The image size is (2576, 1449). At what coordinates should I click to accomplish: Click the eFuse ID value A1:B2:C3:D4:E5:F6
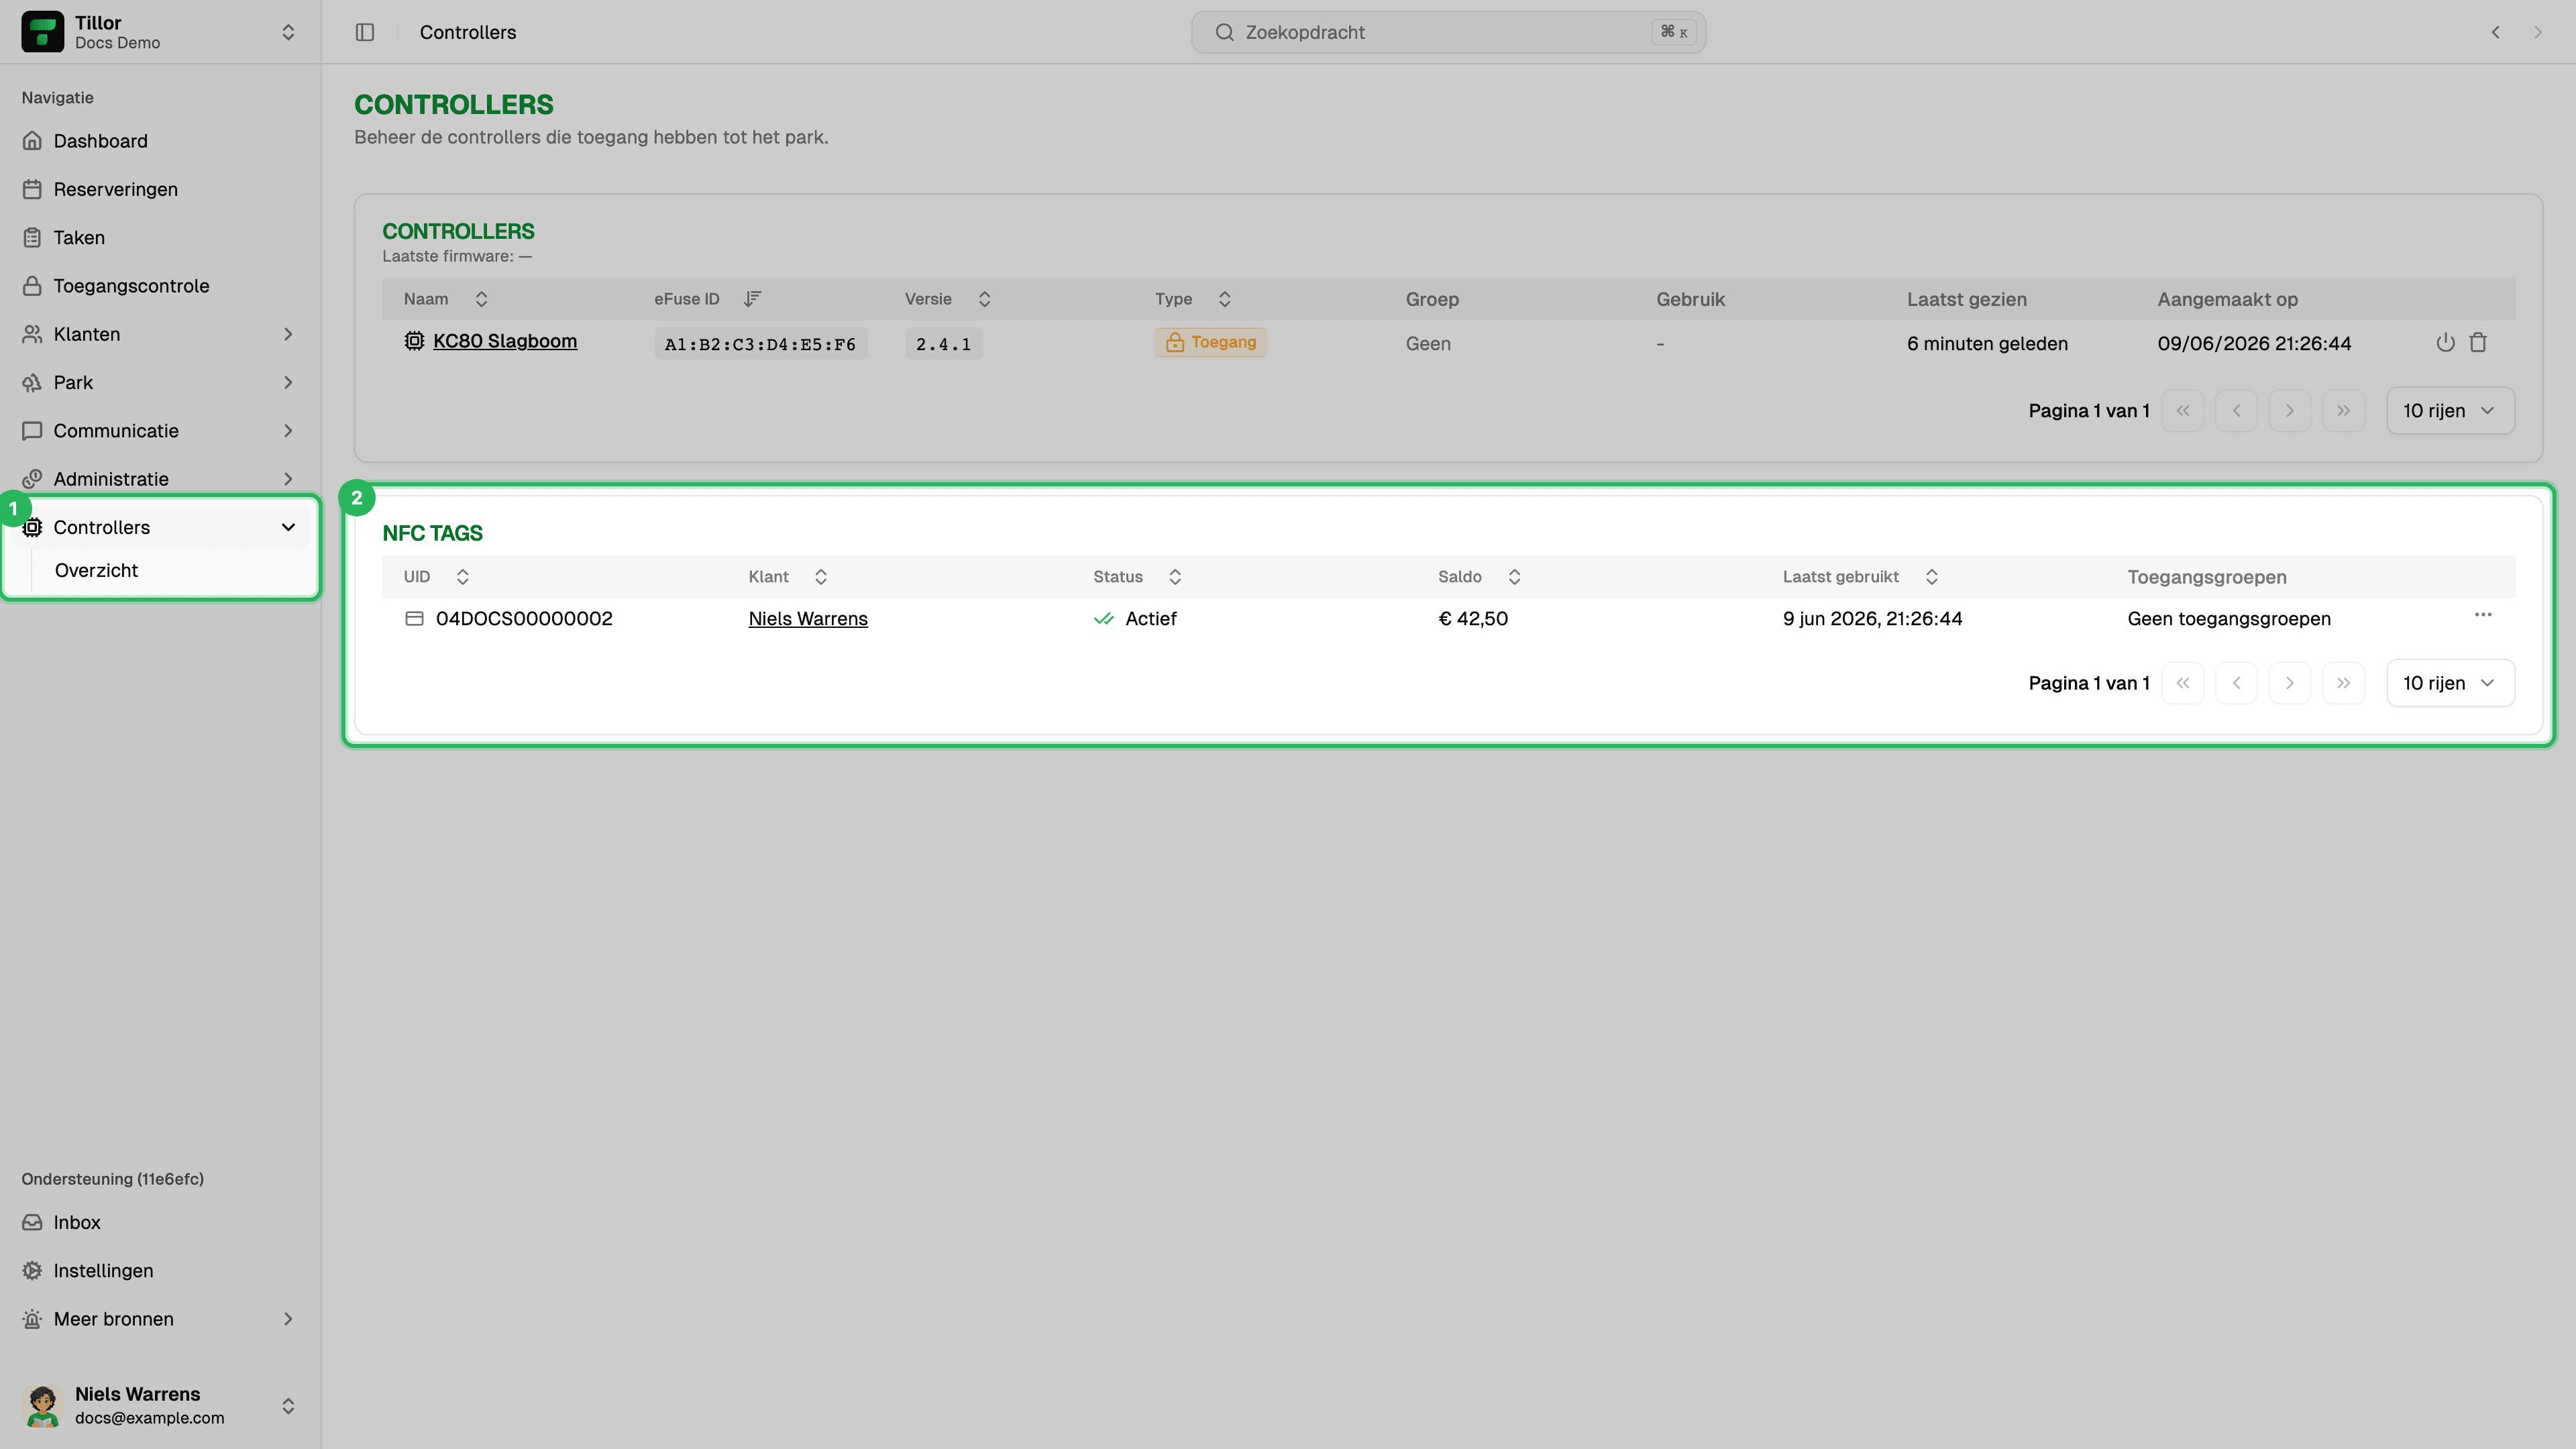click(760, 344)
